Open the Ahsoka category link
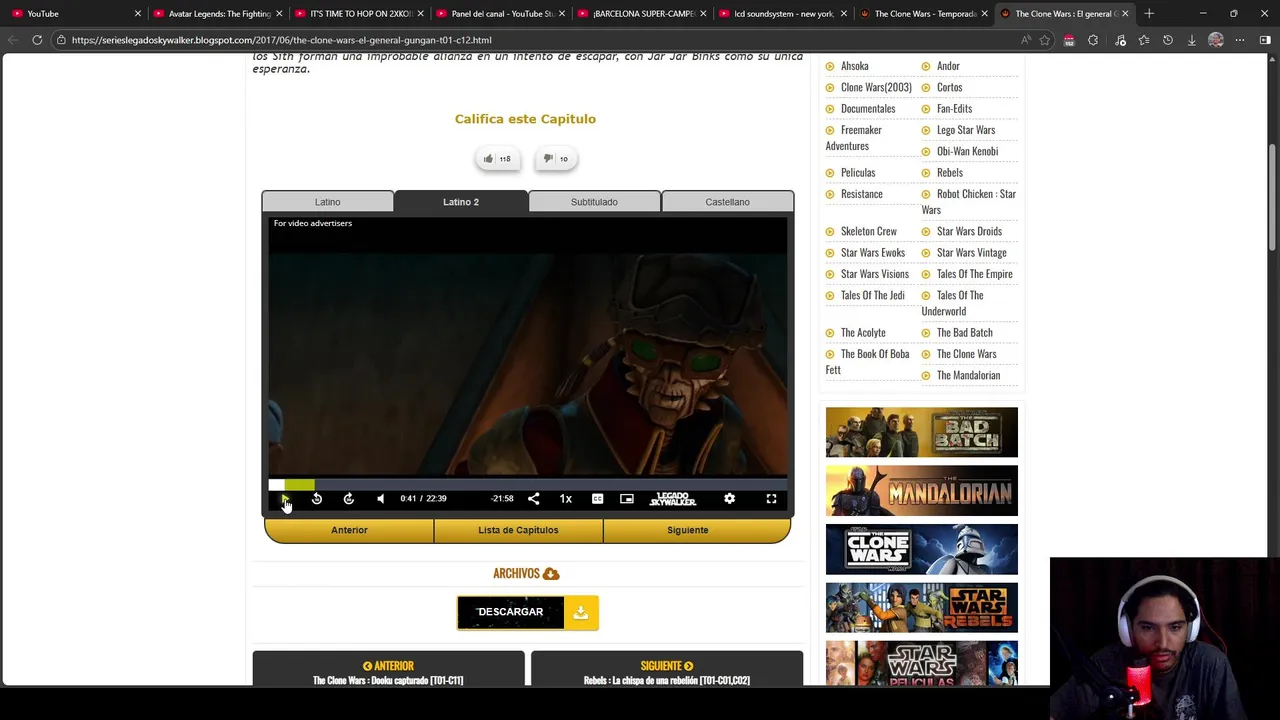The width and height of the screenshot is (1280, 720). (855, 66)
